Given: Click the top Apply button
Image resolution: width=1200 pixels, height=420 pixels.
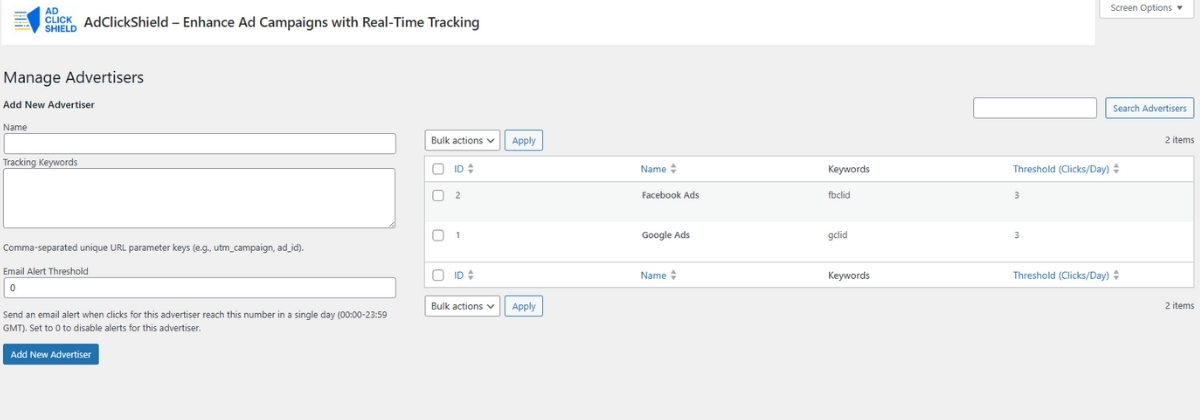Looking at the screenshot, I should click(x=524, y=141).
